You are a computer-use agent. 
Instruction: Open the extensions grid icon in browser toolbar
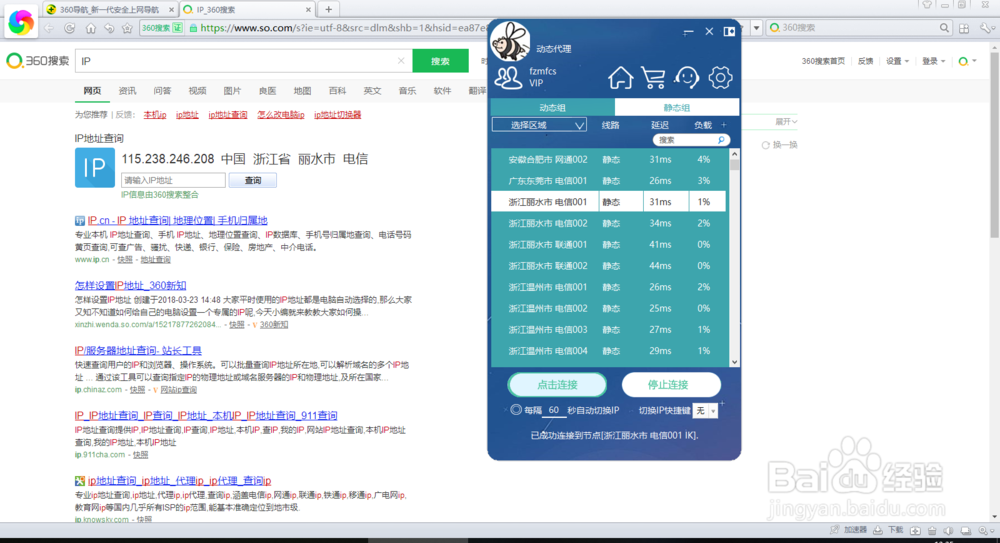click(x=964, y=28)
